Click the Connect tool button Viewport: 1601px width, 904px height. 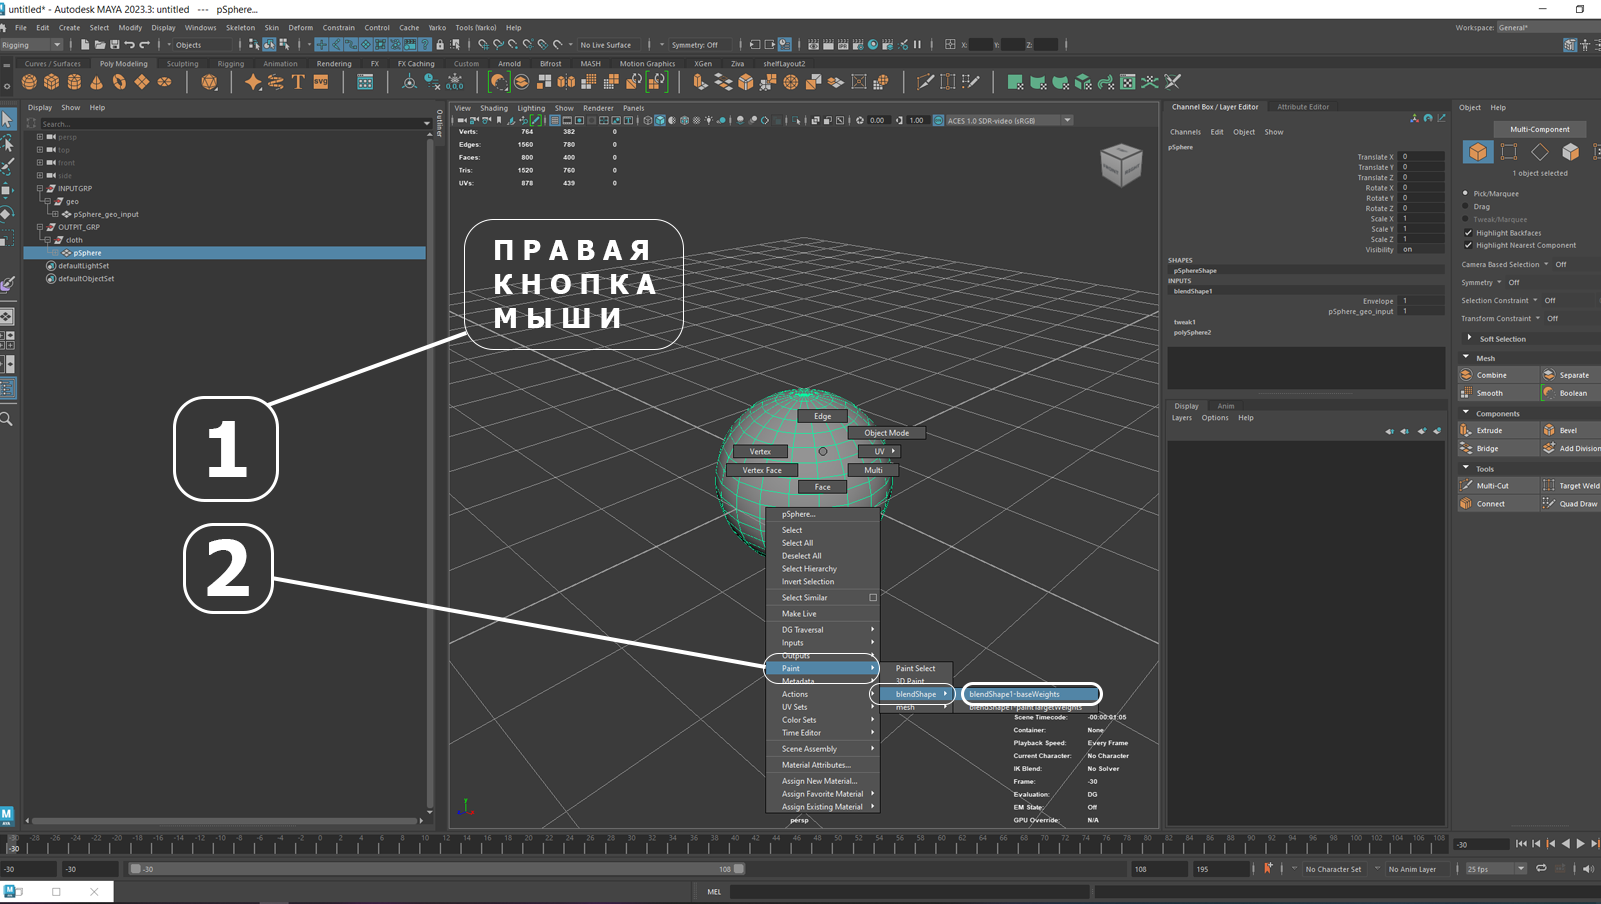coord(1498,504)
